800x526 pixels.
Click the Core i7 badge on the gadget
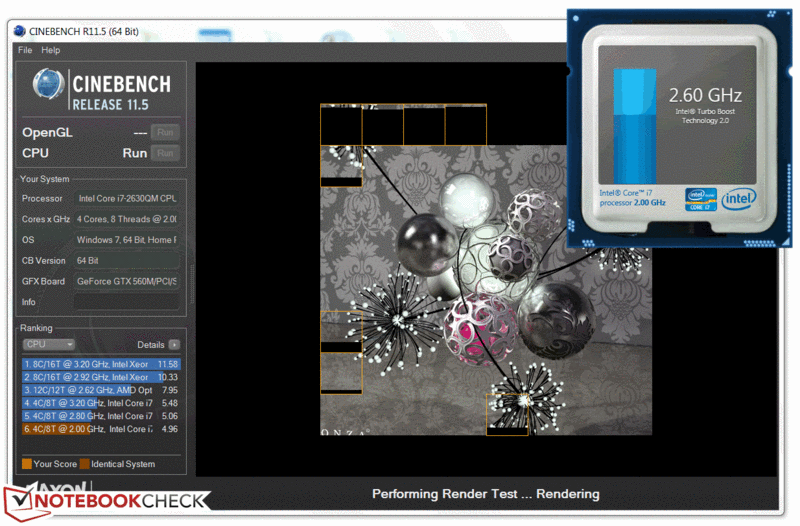click(x=701, y=199)
